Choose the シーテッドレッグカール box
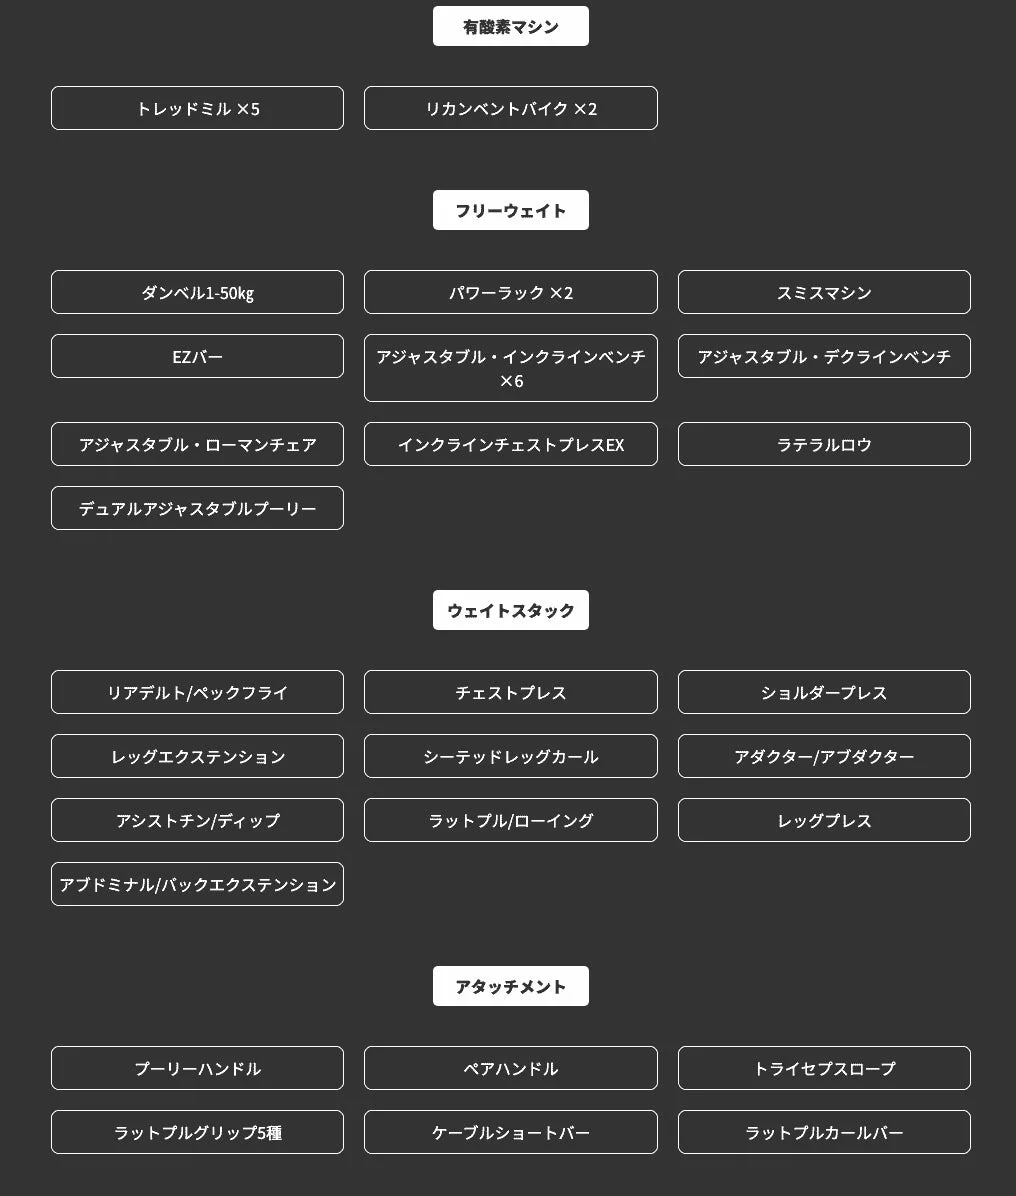The width and height of the screenshot is (1016, 1196). coord(511,757)
